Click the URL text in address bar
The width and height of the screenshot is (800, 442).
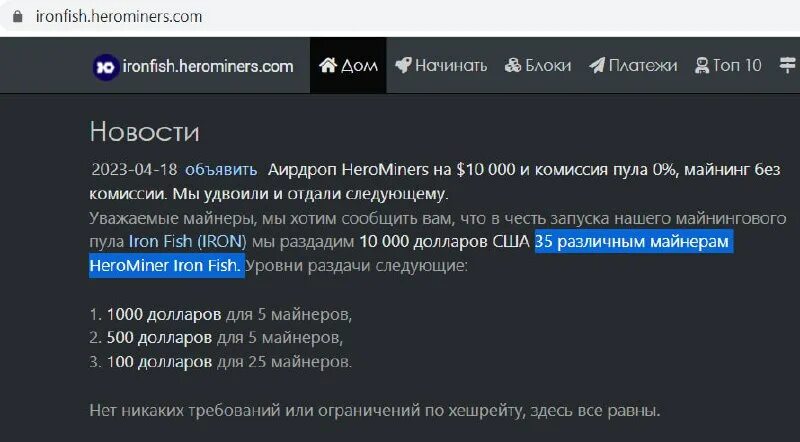(x=119, y=16)
